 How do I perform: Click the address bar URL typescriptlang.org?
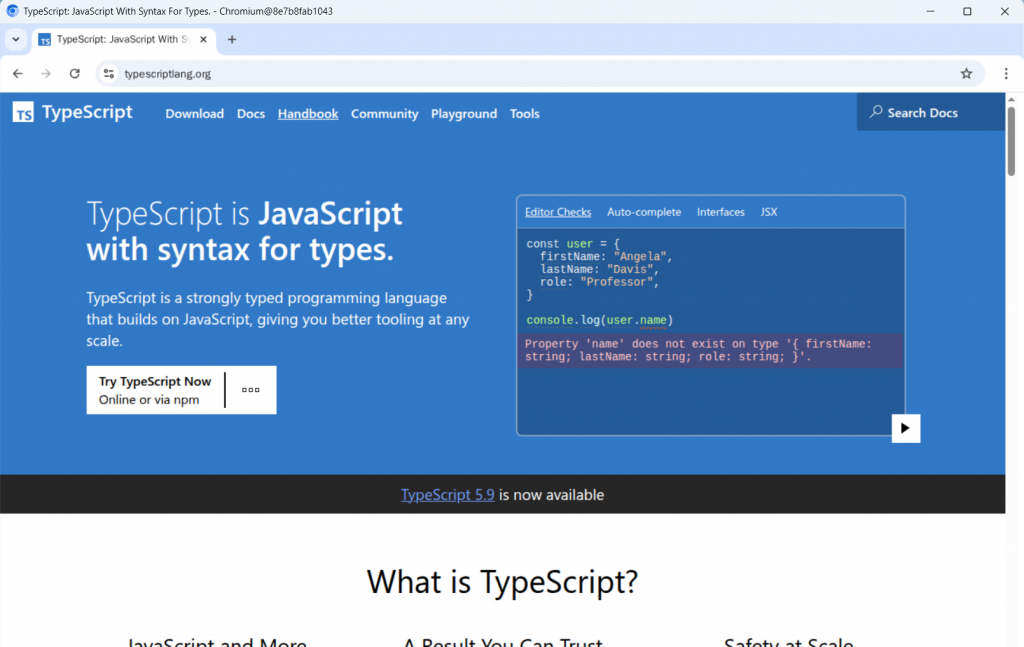[x=167, y=74]
